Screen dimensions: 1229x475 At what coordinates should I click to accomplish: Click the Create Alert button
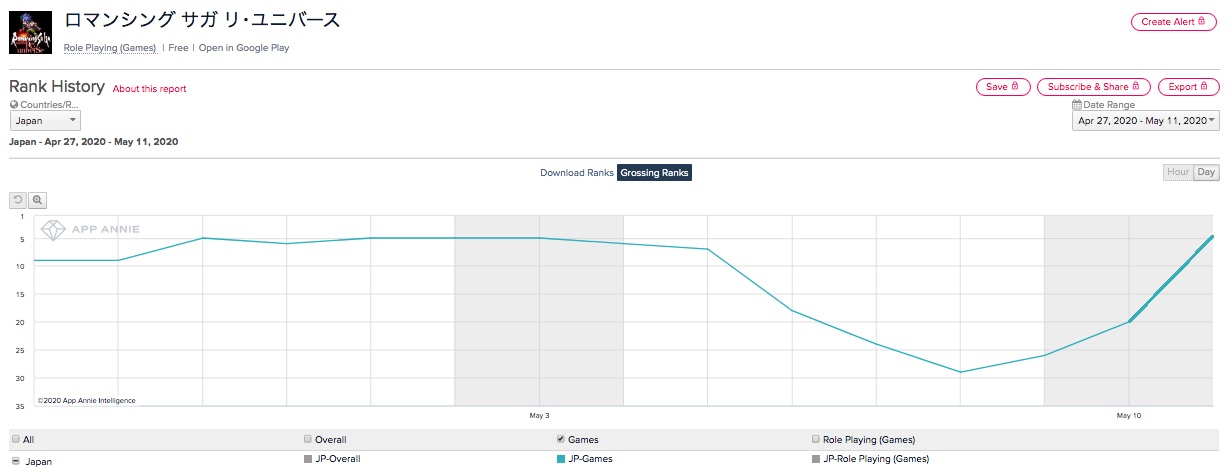coord(1175,22)
